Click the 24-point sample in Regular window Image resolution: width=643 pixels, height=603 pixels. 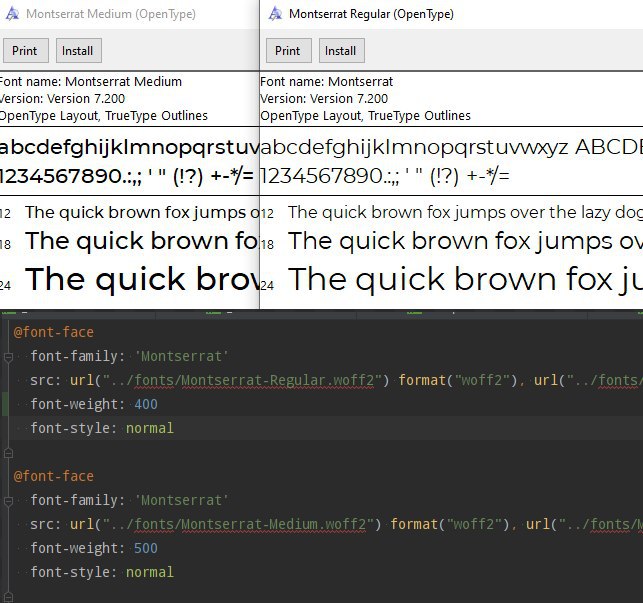(x=465, y=280)
